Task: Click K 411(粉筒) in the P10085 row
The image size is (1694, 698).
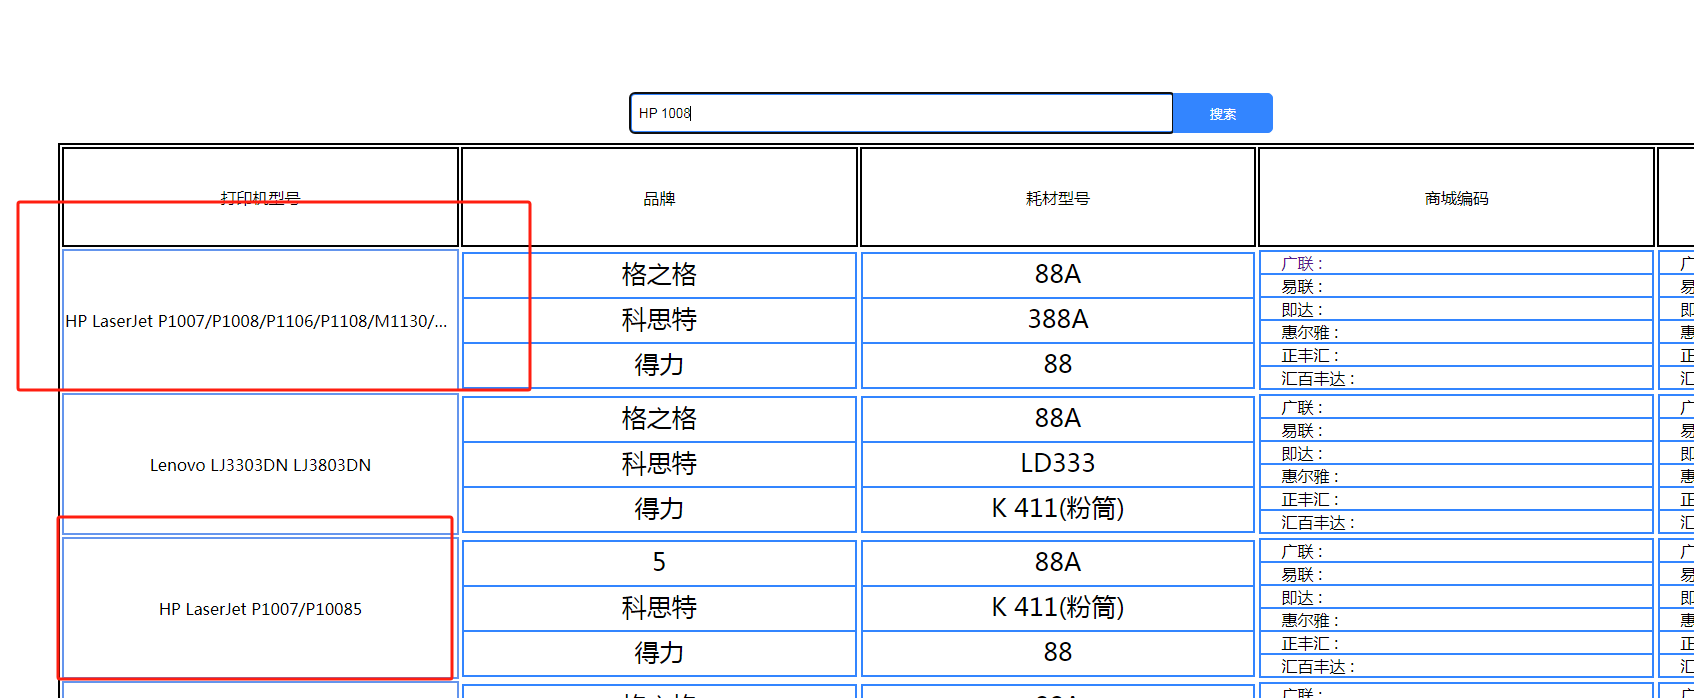Action: point(1057,608)
